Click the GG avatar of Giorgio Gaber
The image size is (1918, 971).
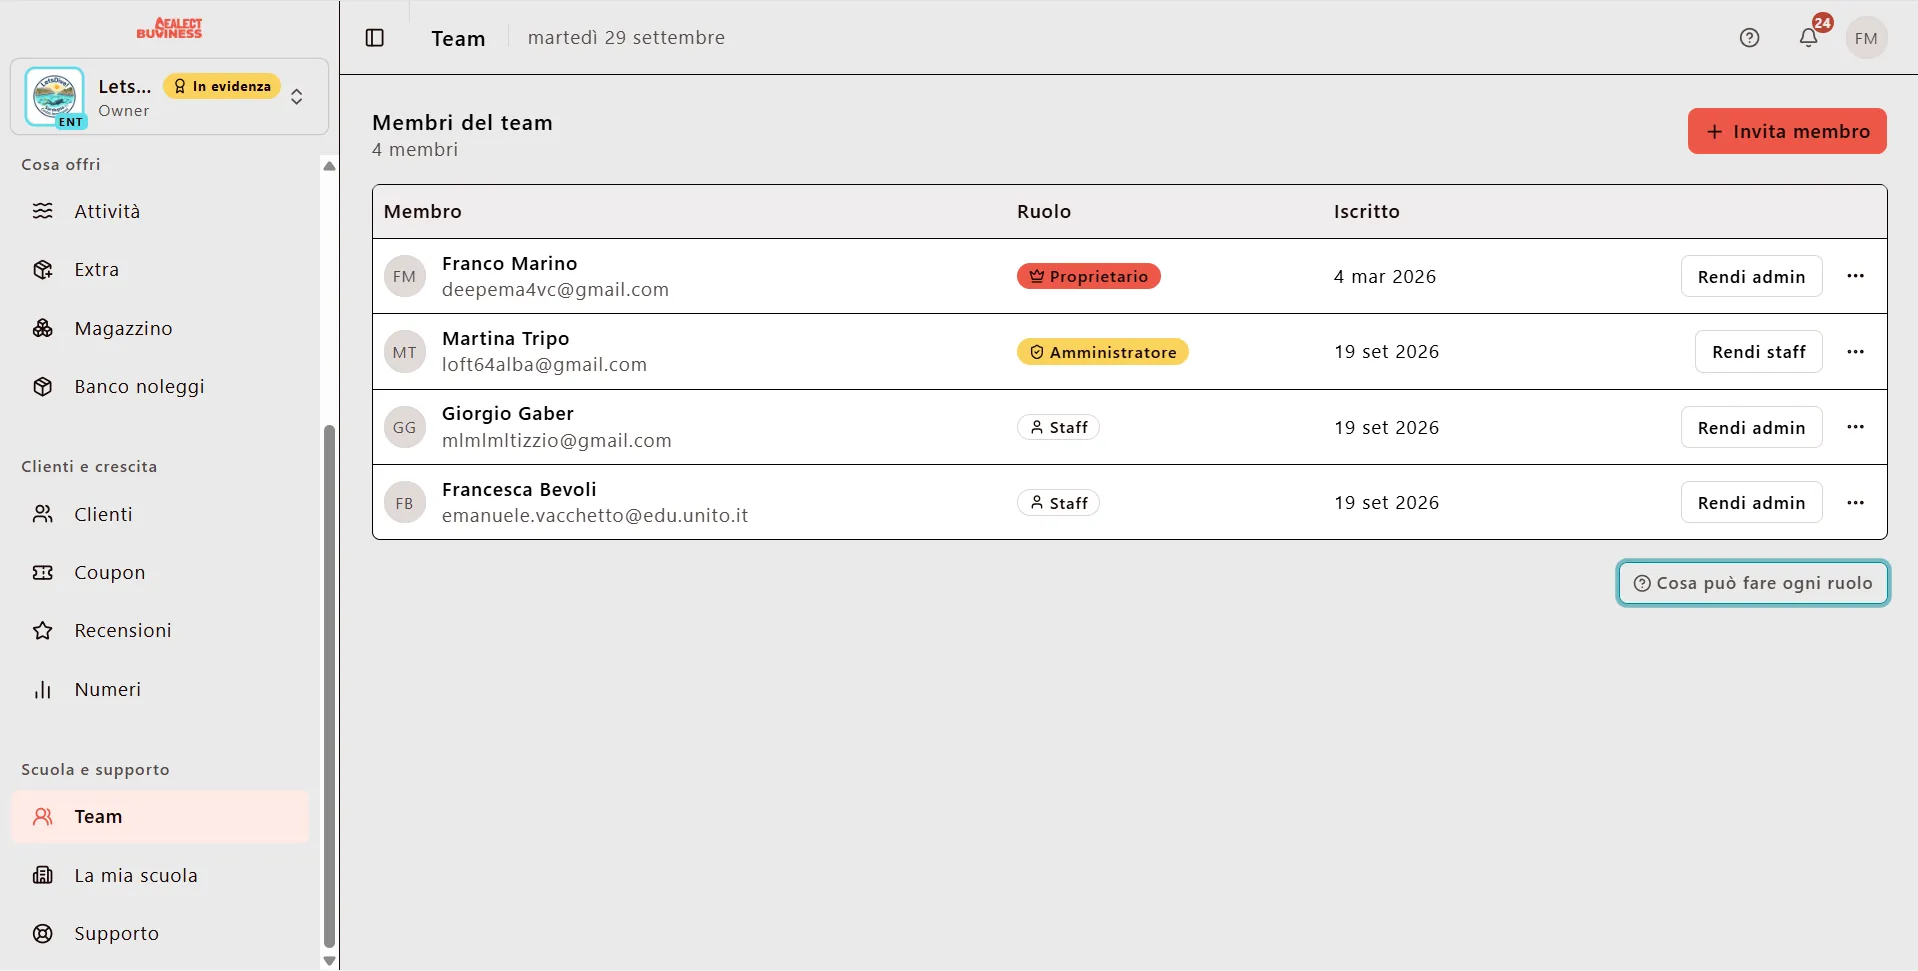405,427
